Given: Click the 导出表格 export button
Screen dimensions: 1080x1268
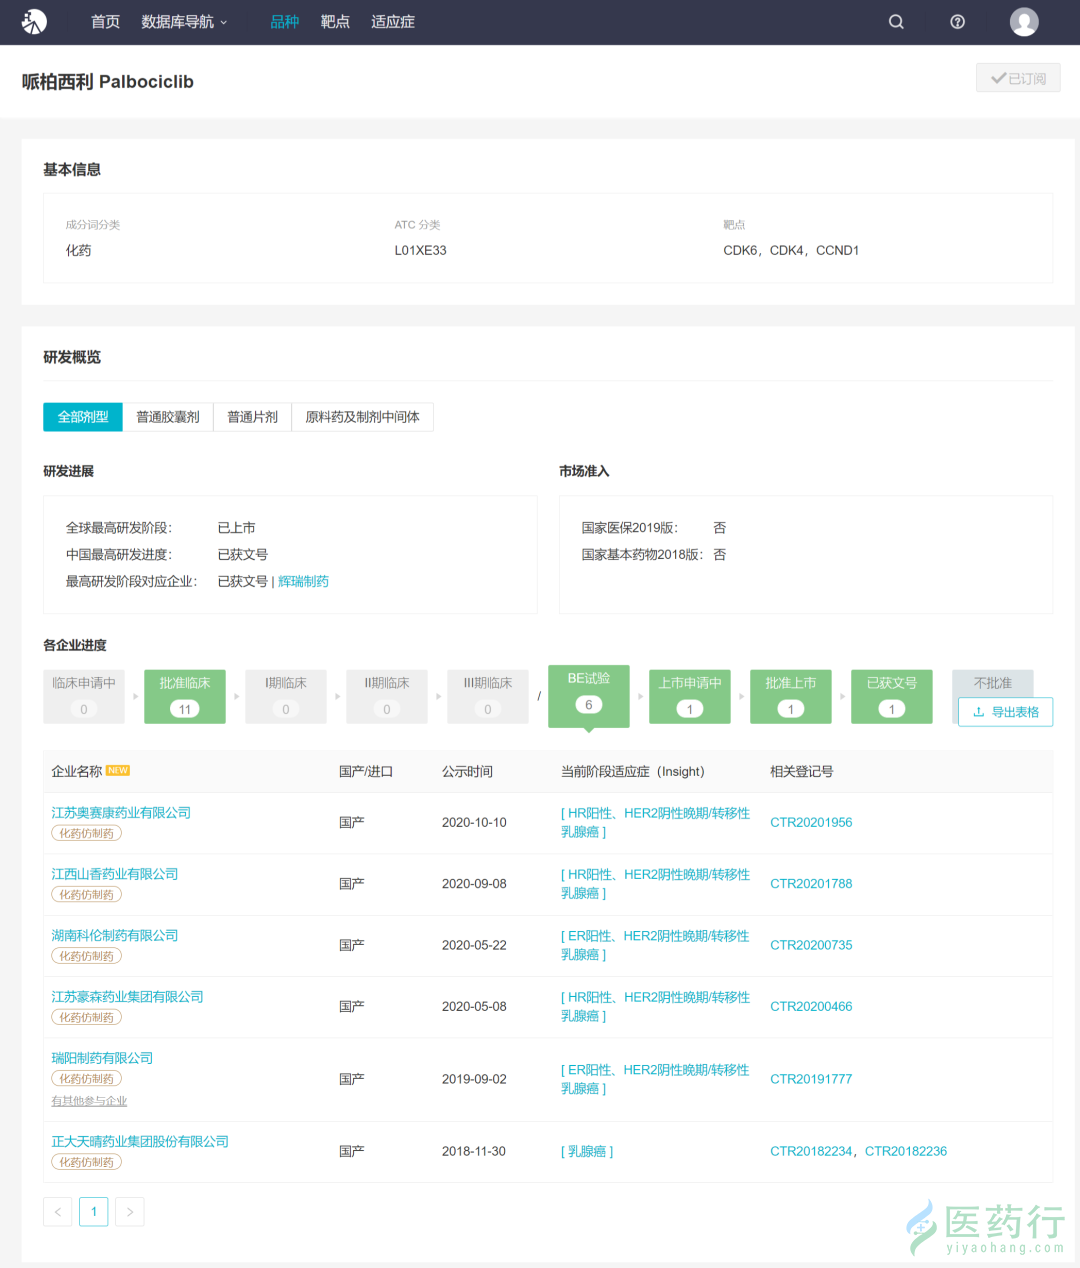Looking at the screenshot, I should point(1005,712).
